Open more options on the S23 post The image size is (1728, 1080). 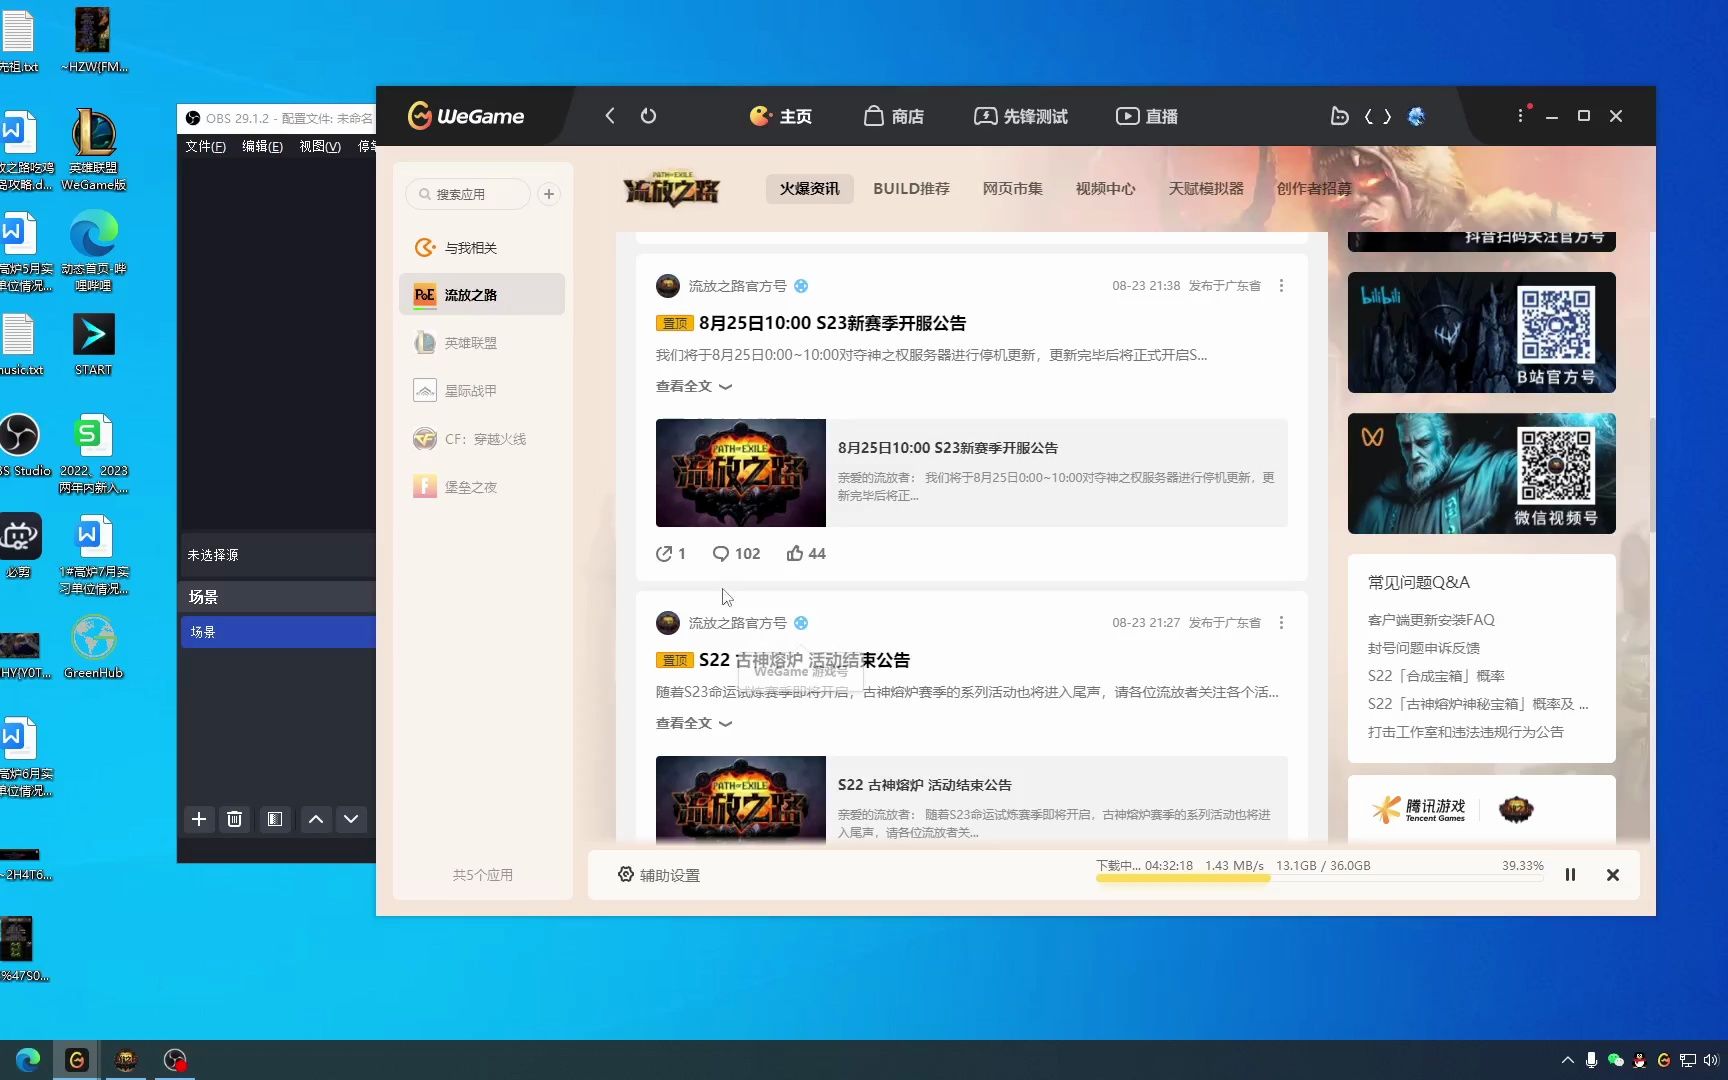[x=1281, y=286]
